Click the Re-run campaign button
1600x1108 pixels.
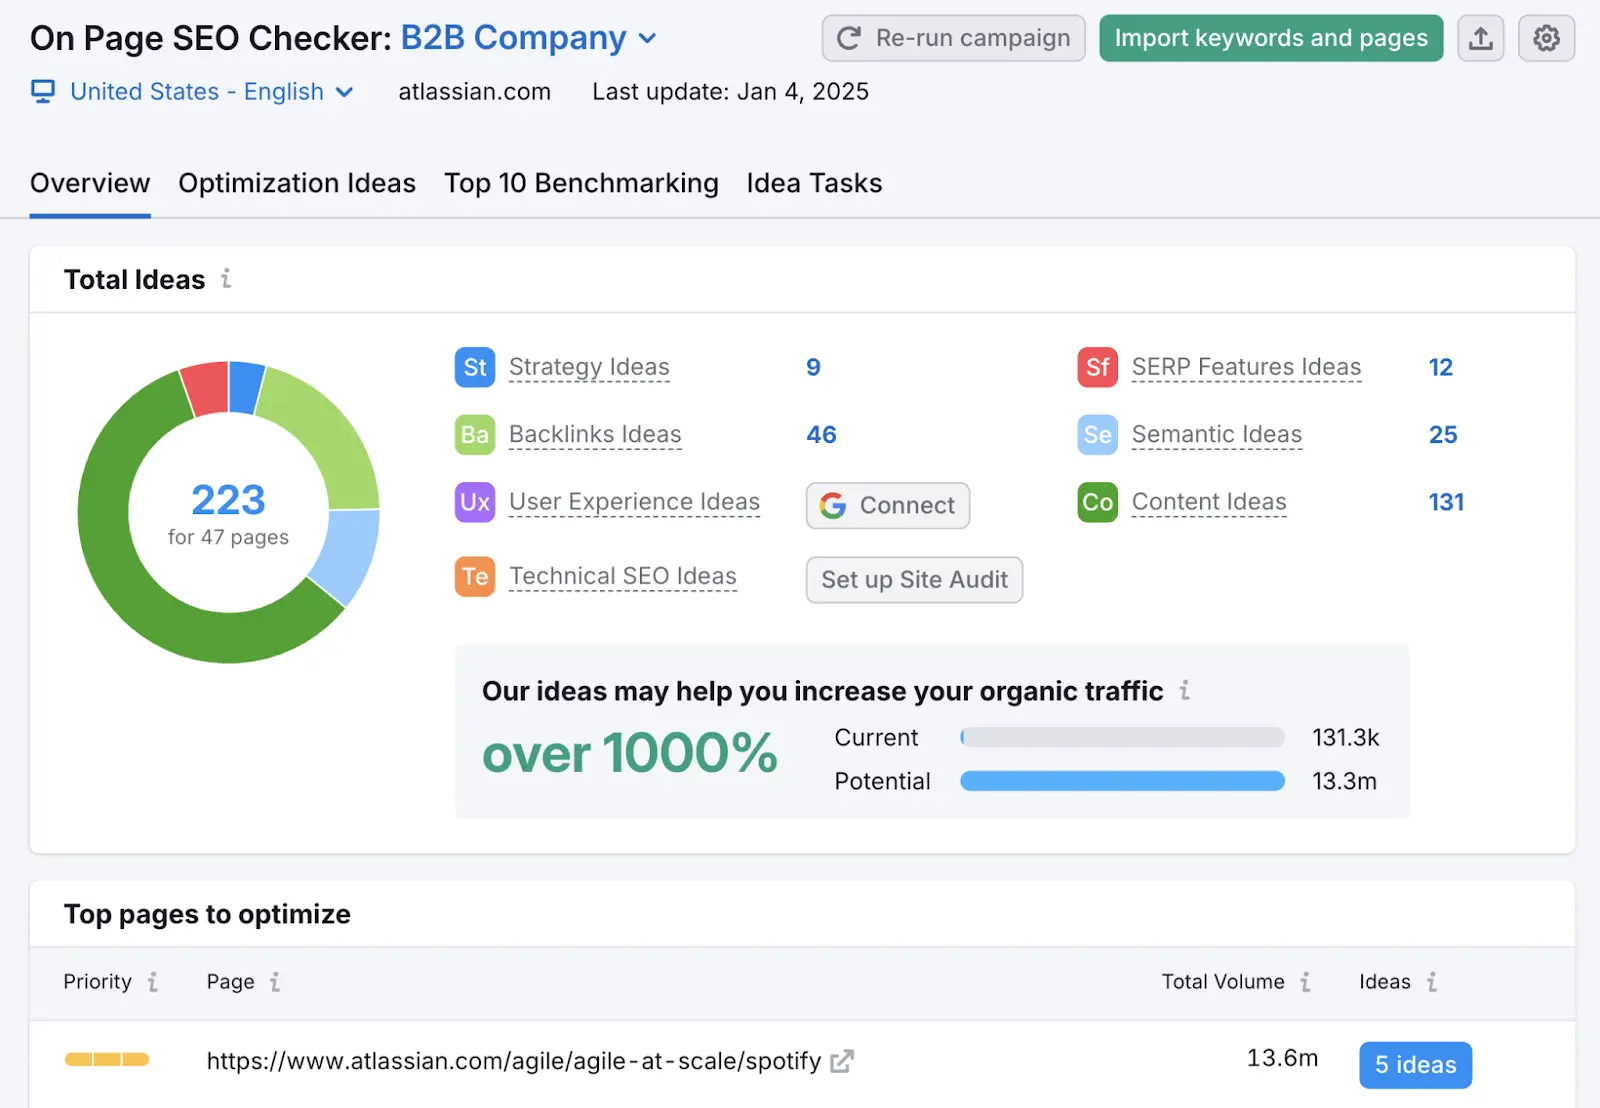[952, 38]
